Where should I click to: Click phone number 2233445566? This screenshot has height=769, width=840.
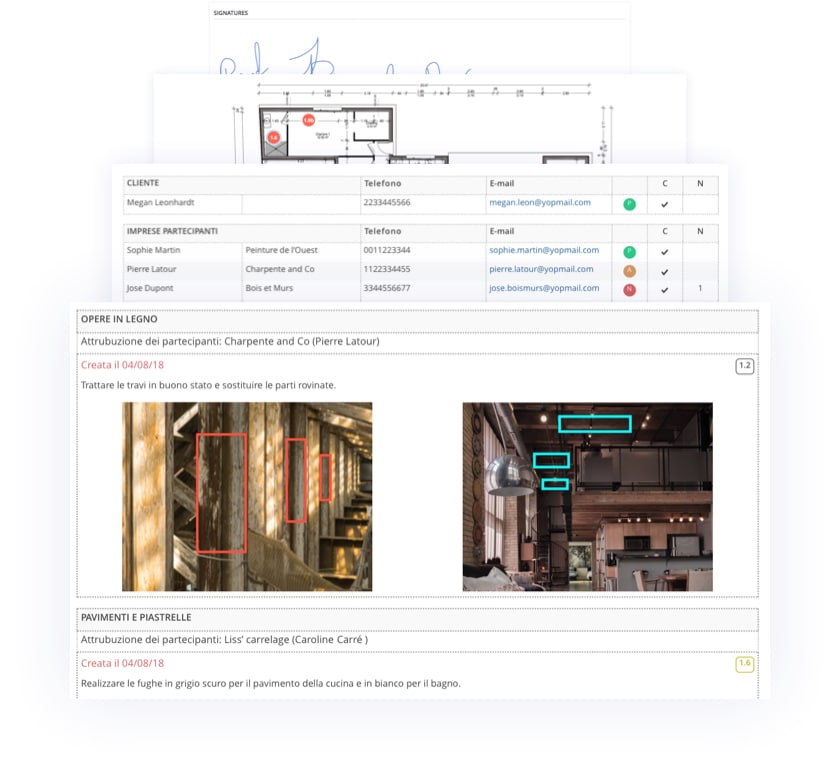tap(387, 203)
